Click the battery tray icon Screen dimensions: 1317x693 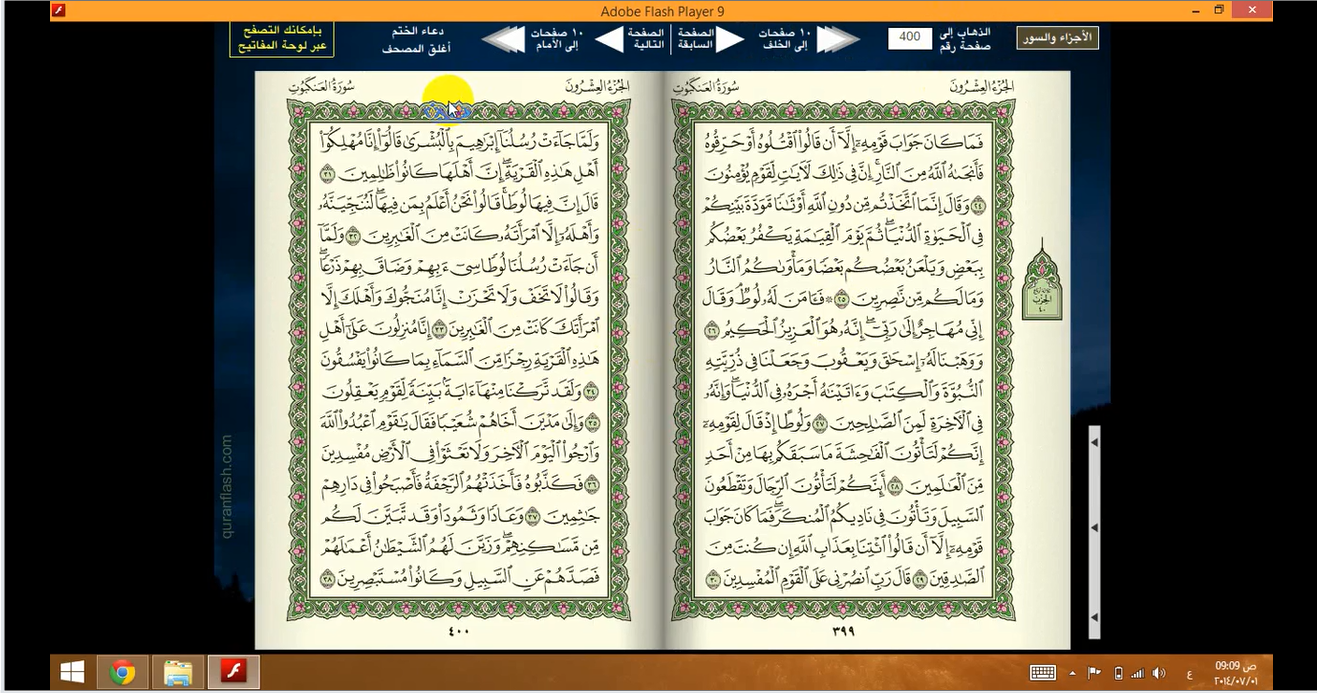coord(1118,673)
